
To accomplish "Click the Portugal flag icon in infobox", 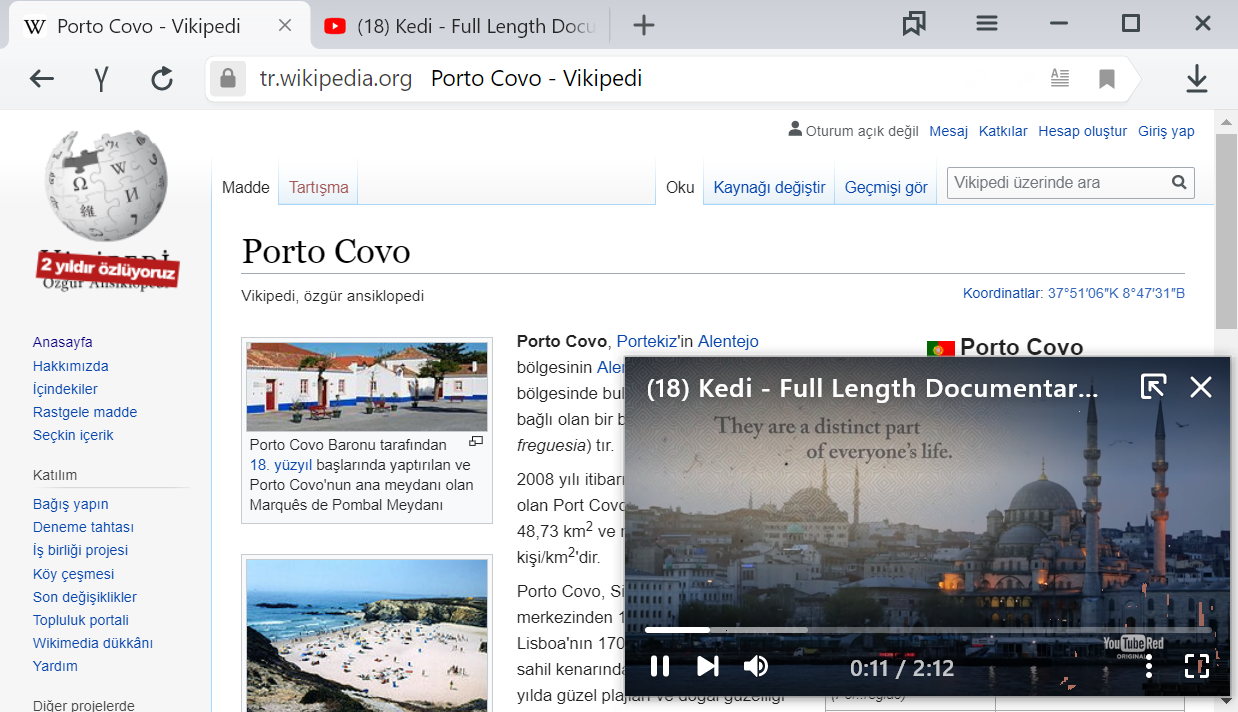I will tap(940, 349).
